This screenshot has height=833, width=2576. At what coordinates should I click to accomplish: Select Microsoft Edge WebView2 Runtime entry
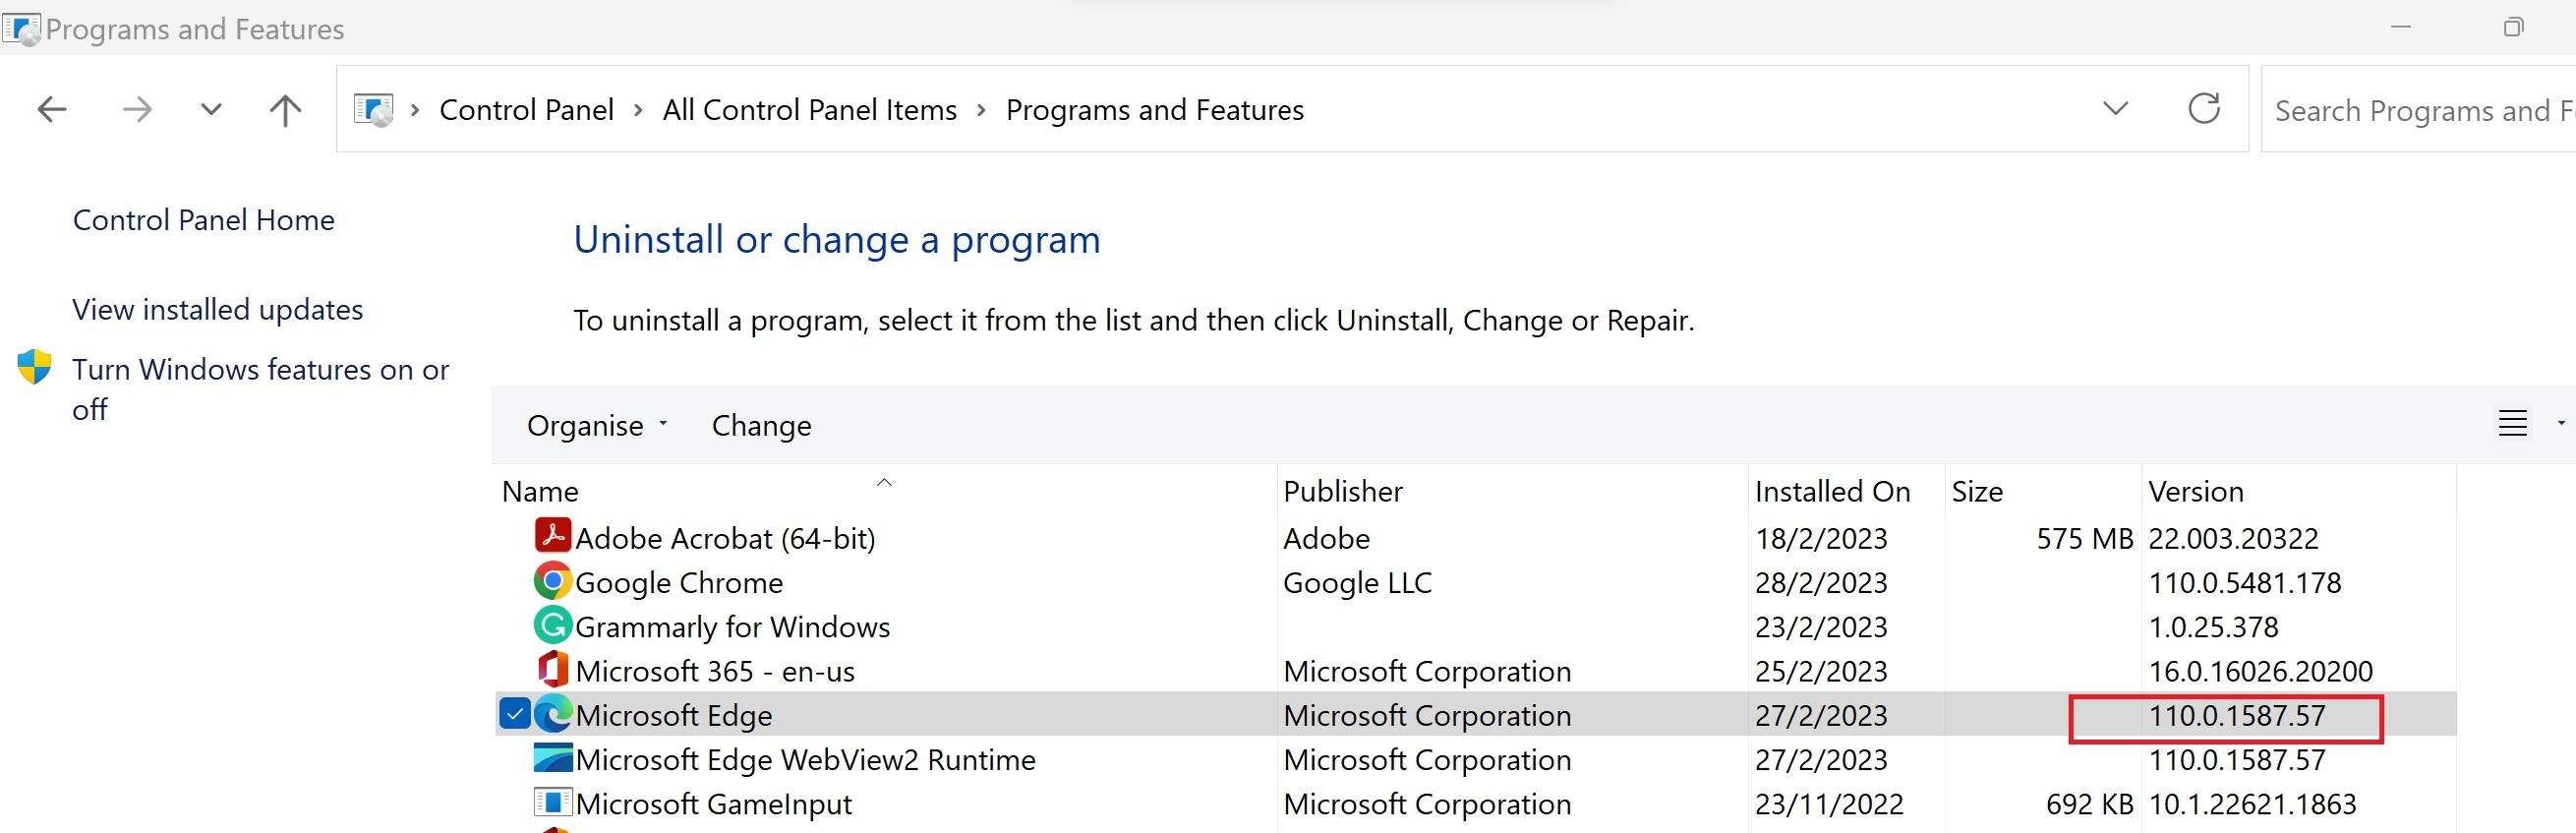(x=806, y=760)
